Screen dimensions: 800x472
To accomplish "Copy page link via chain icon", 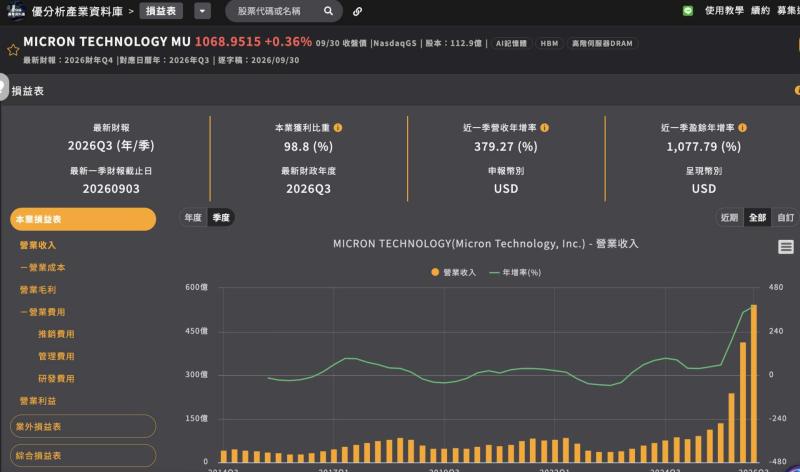I will 357,11.
